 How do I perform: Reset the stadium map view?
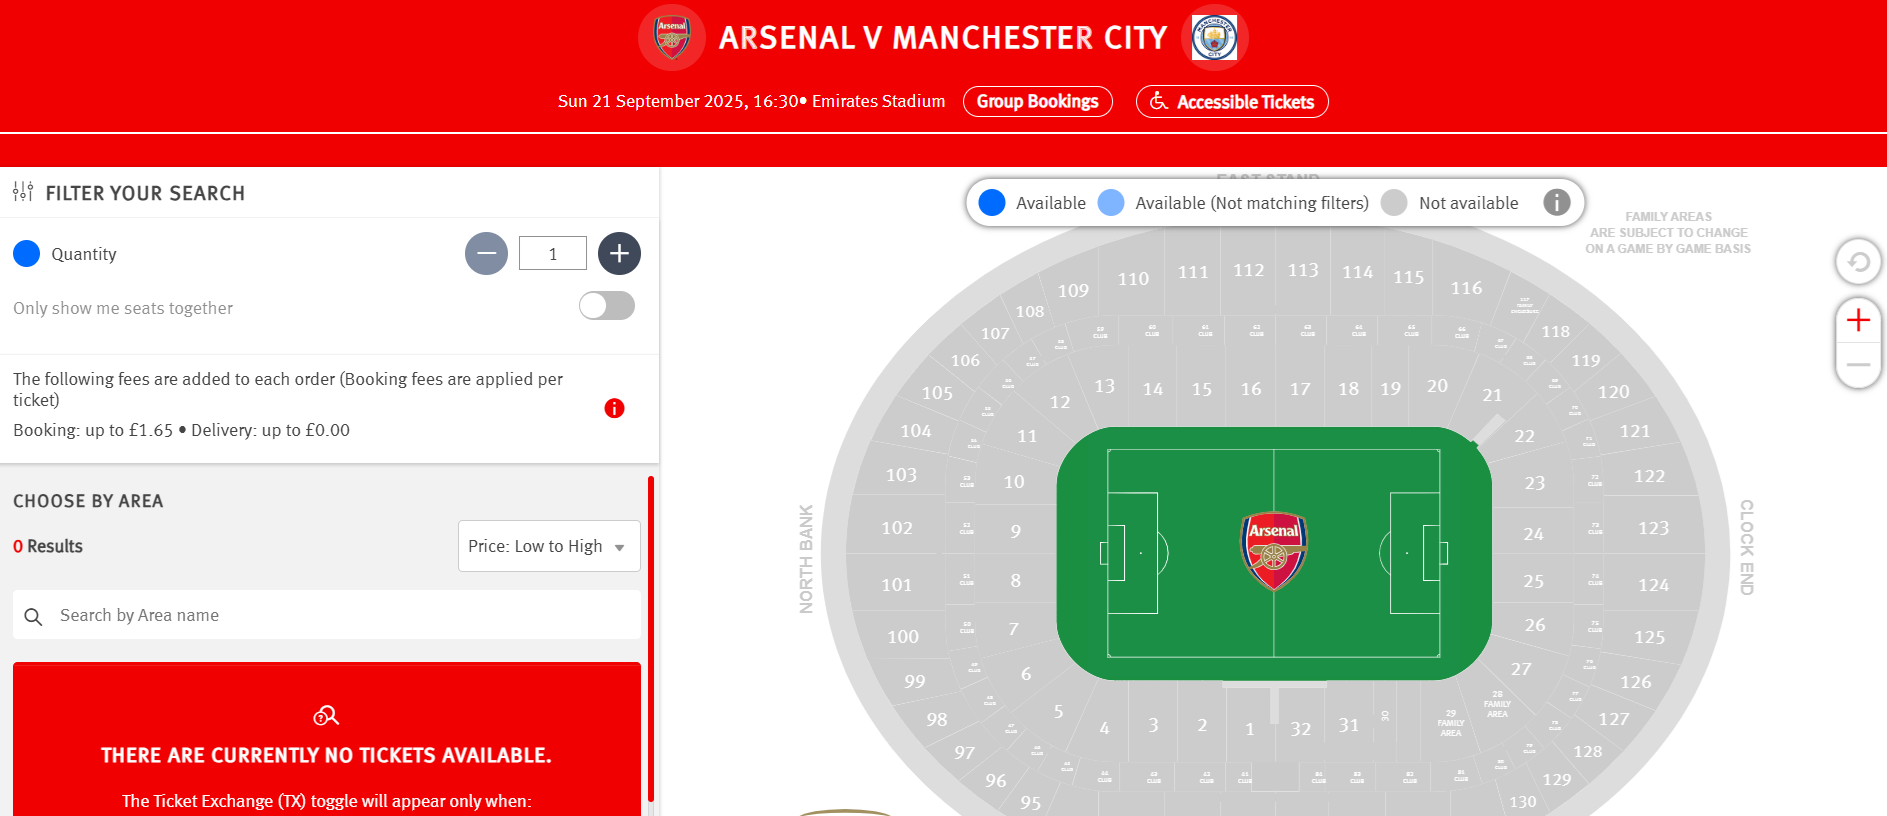pos(1858,262)
